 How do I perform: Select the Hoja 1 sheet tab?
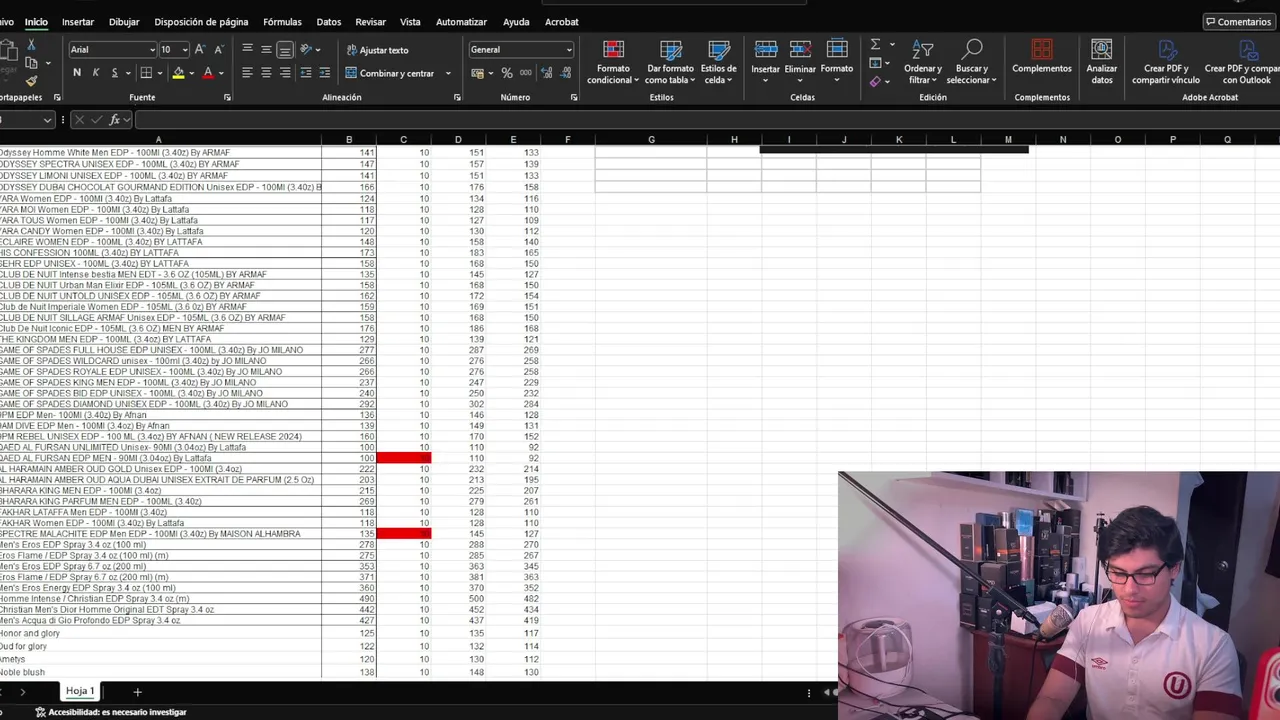pos(80,691)
